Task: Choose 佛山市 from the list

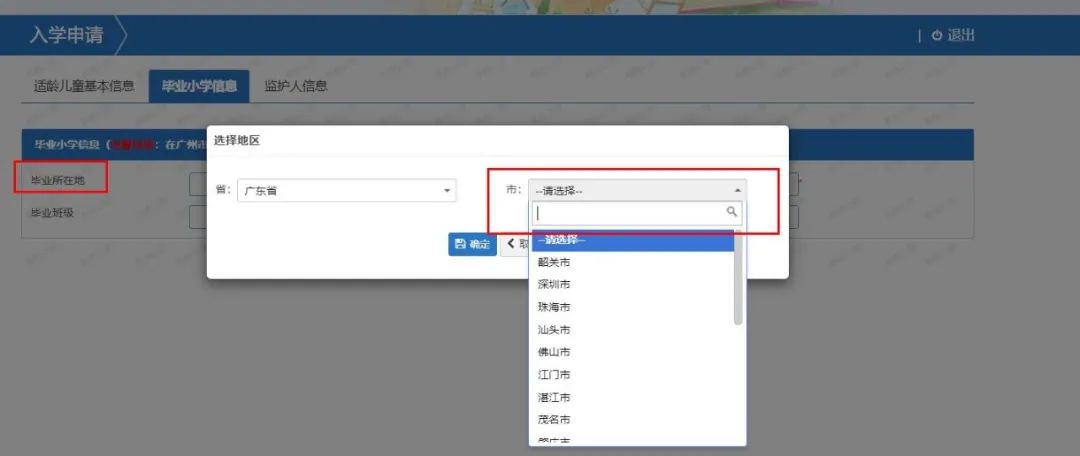Action: click(x=554, y=352)
